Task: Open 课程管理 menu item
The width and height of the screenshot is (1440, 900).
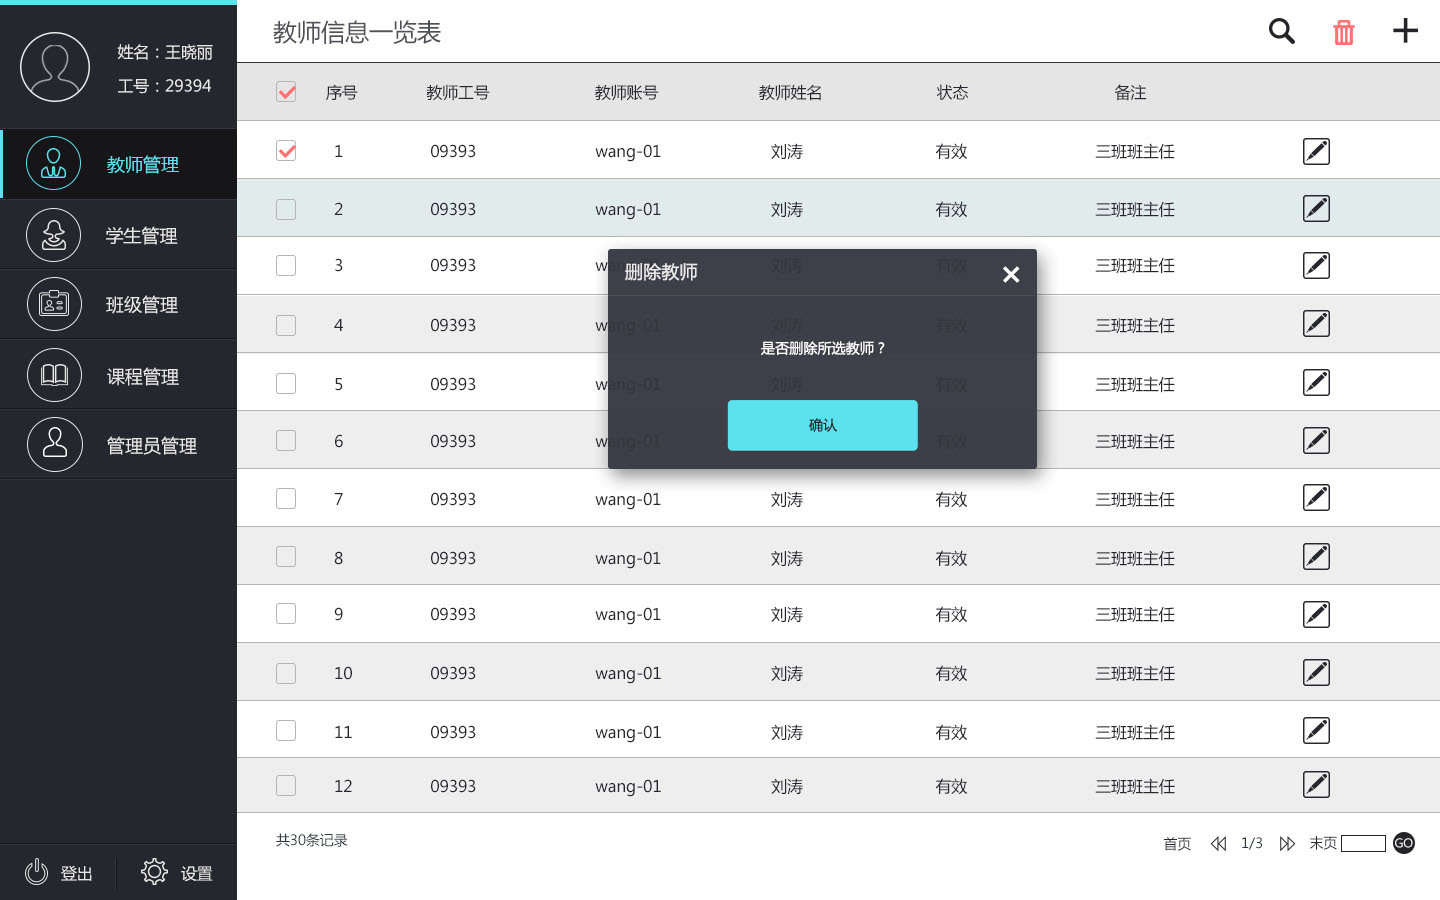Action: (x=118, y=375)
